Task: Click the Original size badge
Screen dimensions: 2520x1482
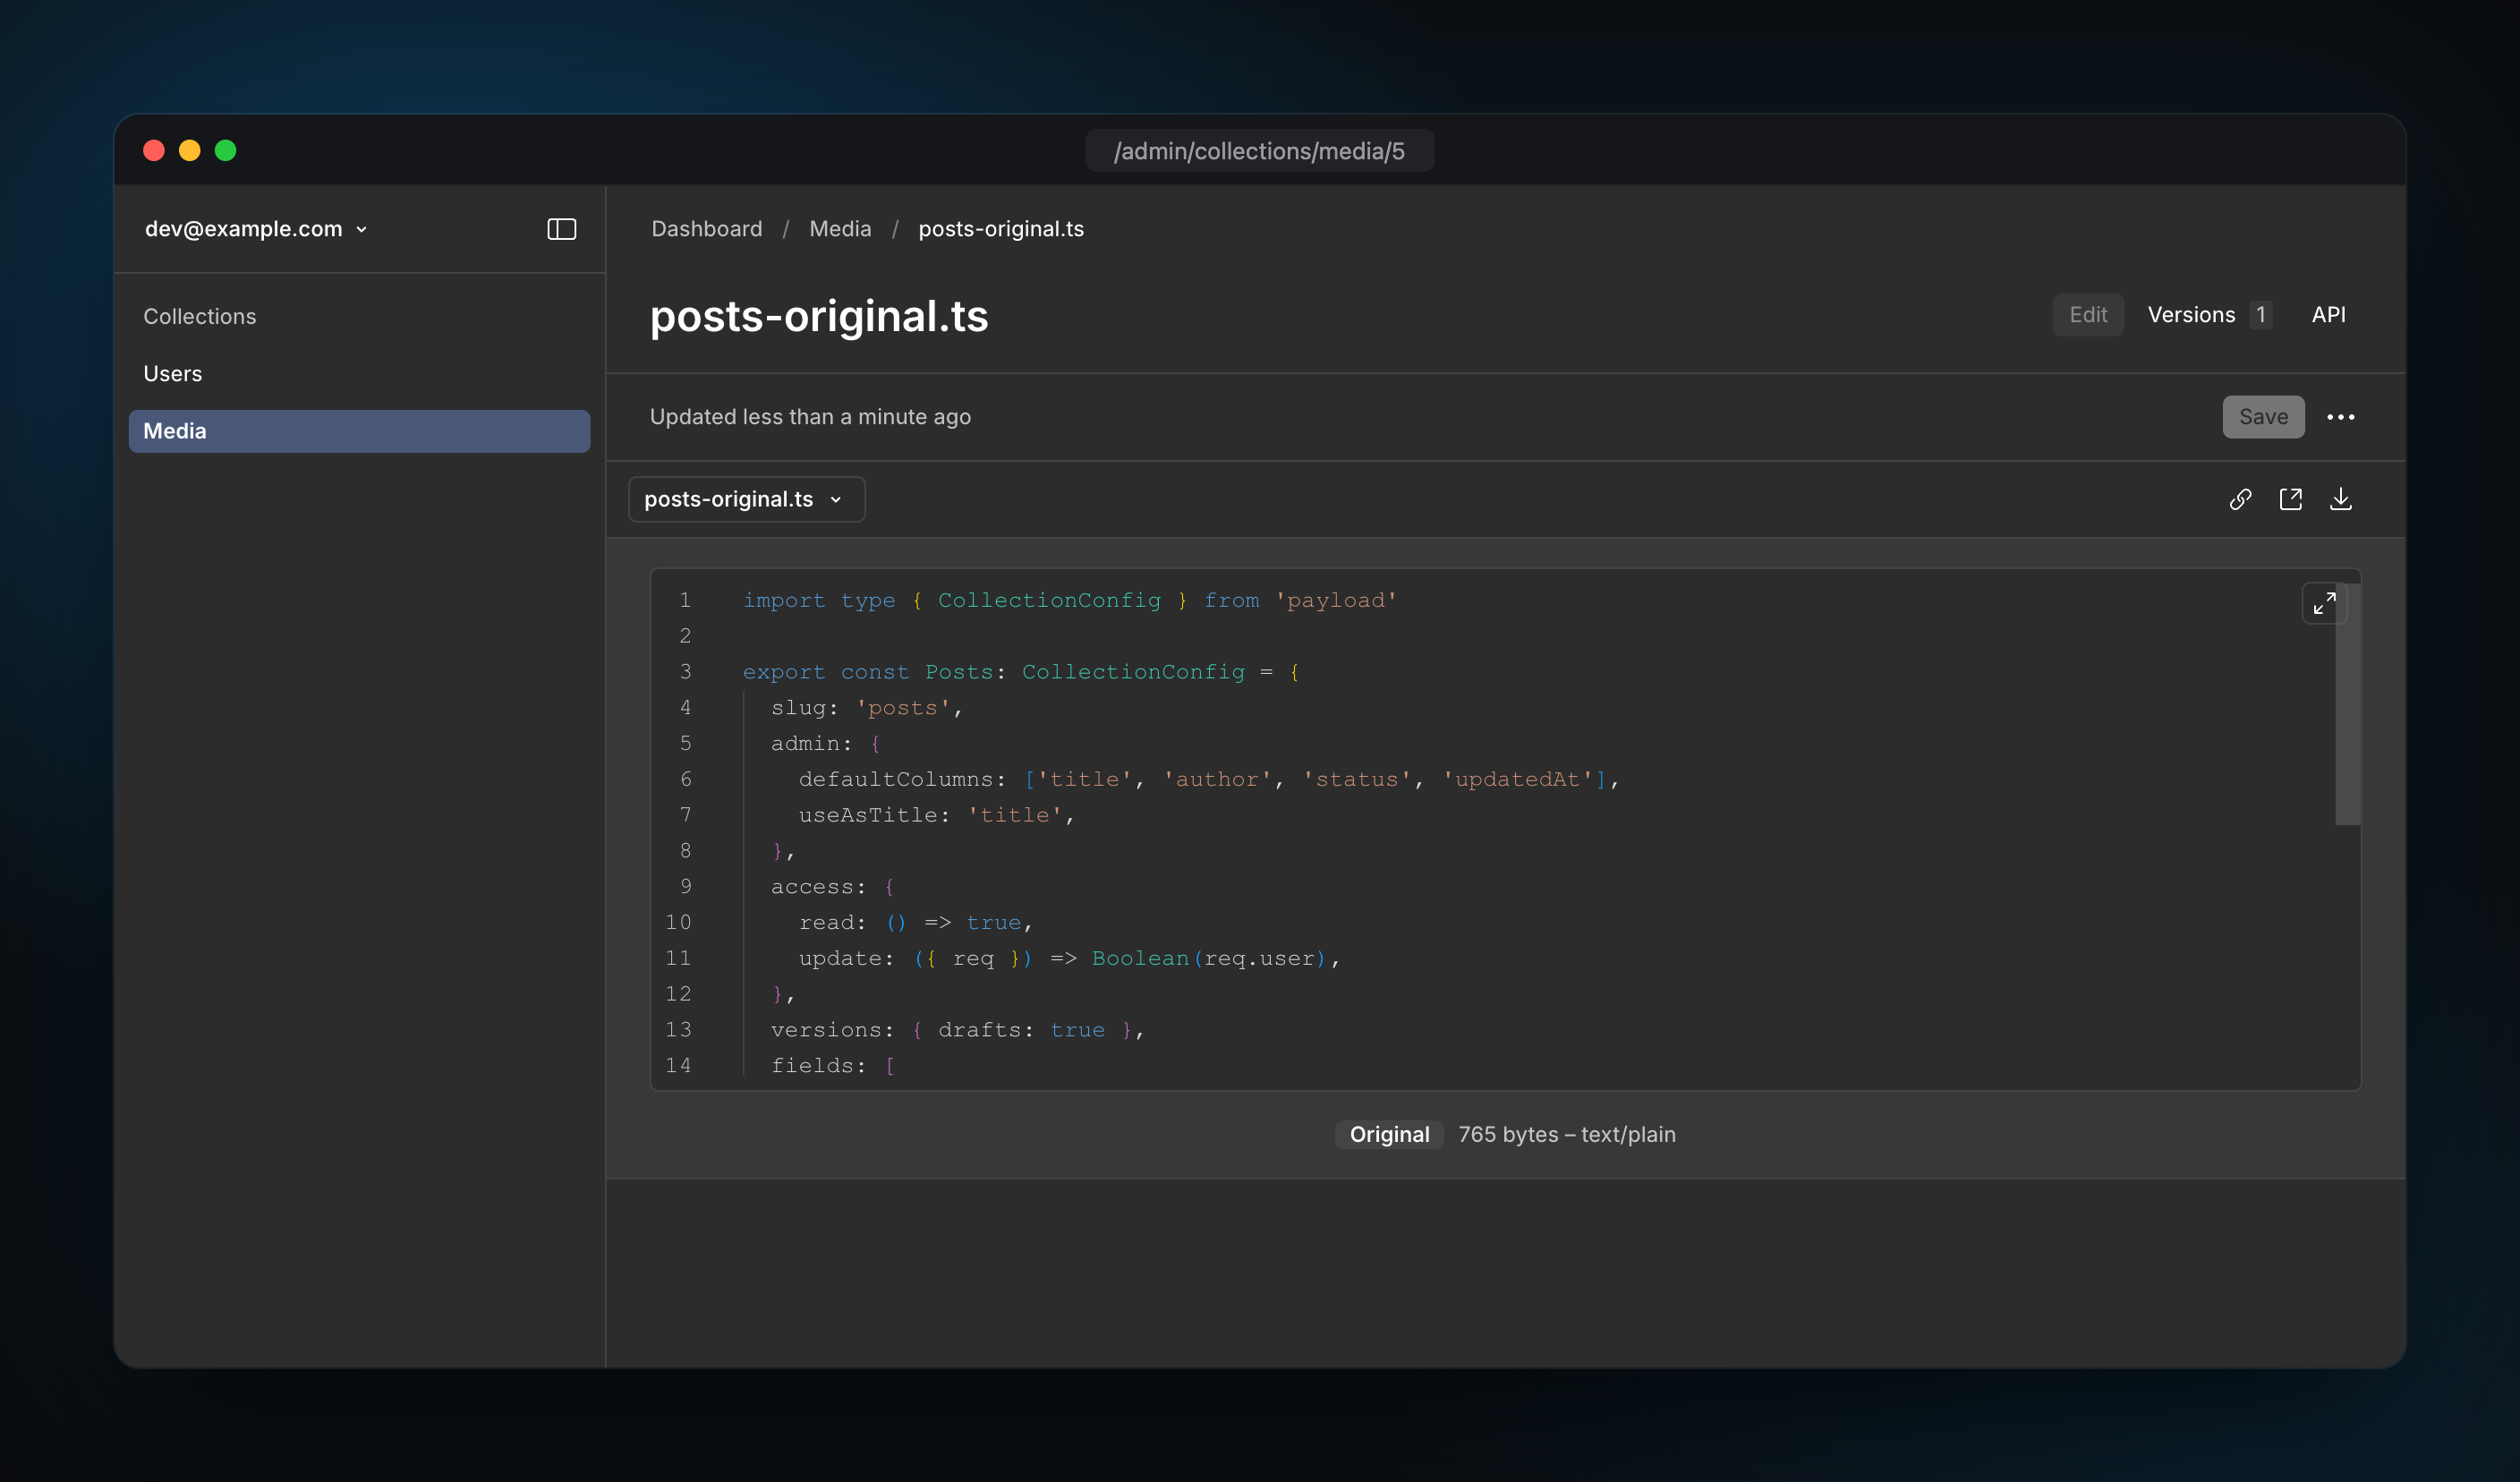Action: [x=1389, y=1134]
